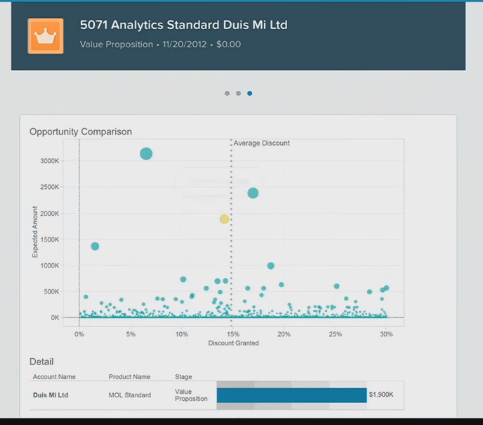Select the teal bubble near 2500K right of the average line
The width and height of the screenshot is (483, 425).
[x=253, y=193]
